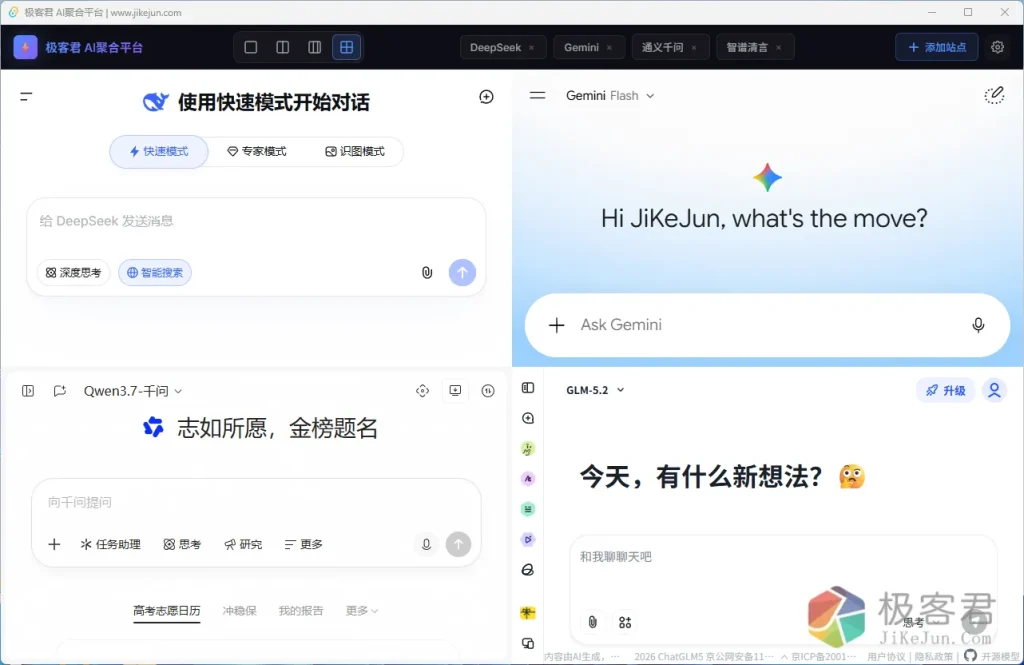Click the GitHub icon in GLM footer
The image size is (1024, 665).
coord(970,655)
